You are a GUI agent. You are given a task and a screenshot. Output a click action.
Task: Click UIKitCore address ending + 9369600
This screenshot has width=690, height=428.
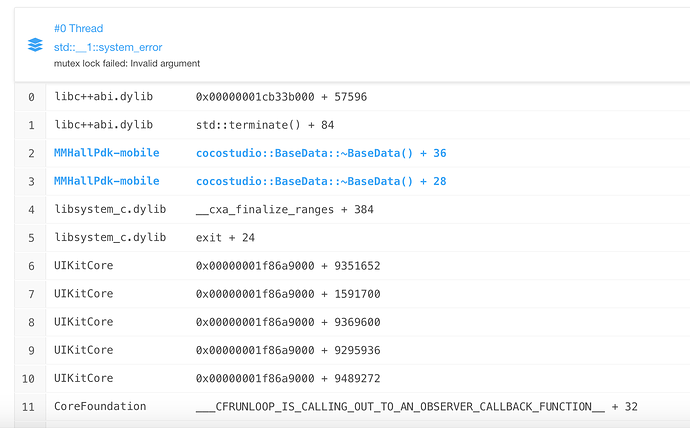pyautogui.click(x=288, y=322)
